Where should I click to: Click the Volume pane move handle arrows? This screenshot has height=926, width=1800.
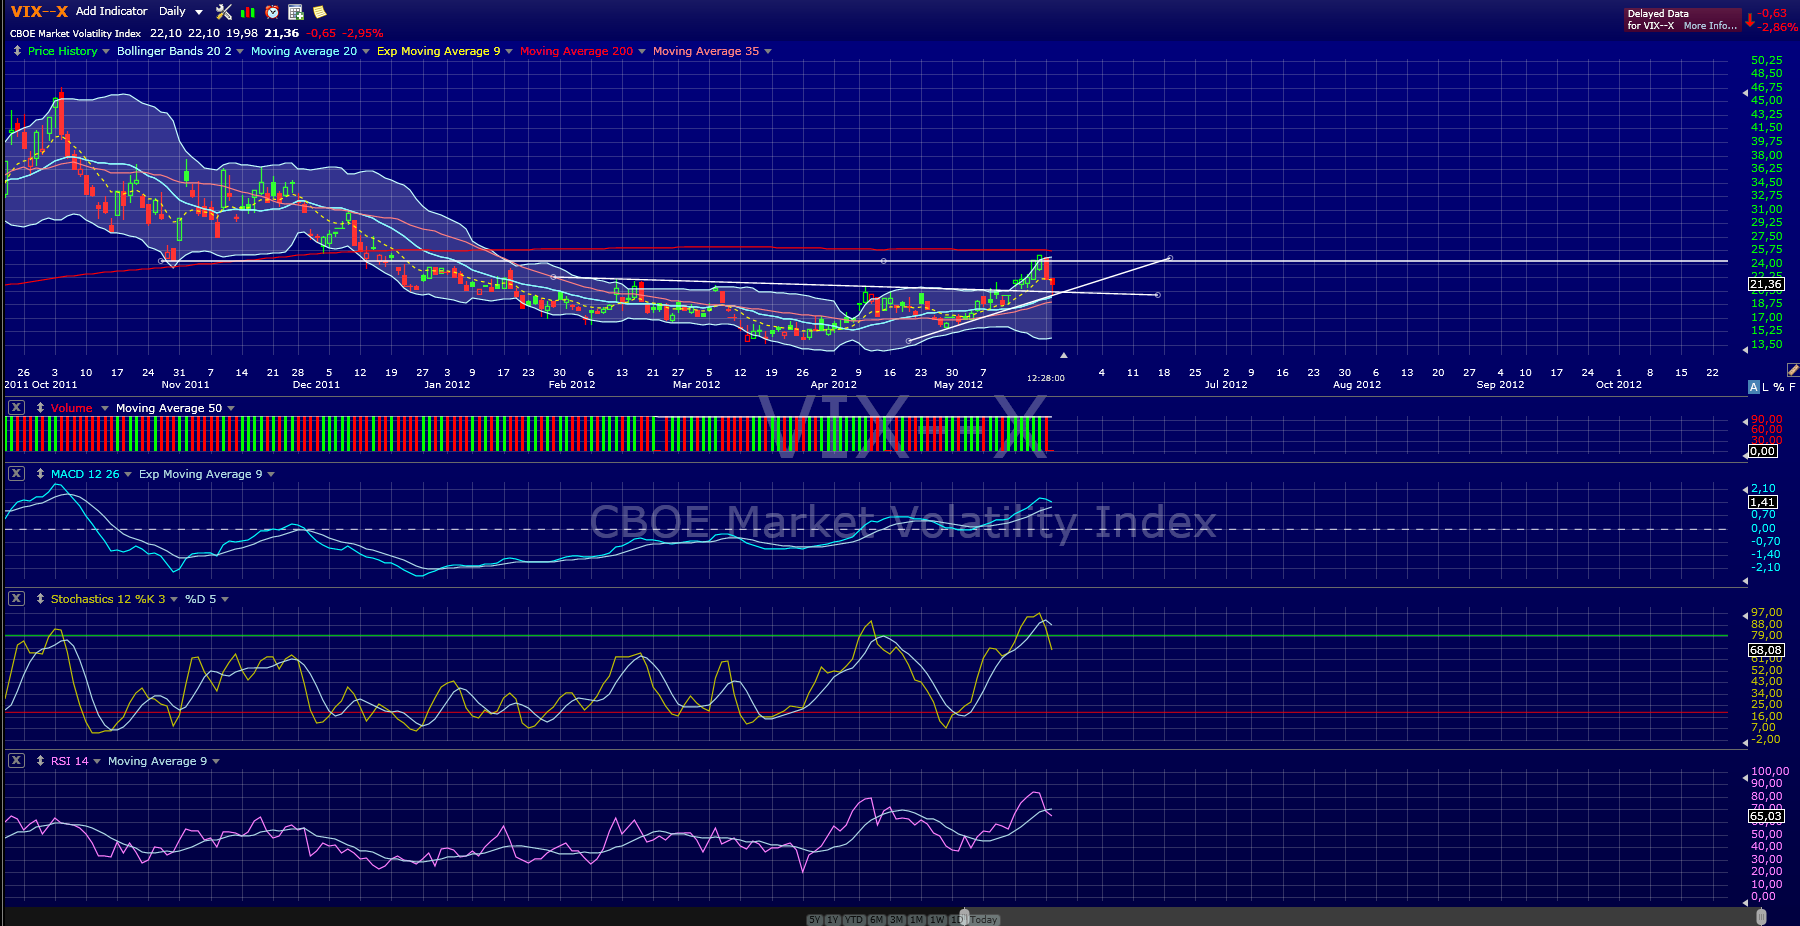click(x=40, y=408)
